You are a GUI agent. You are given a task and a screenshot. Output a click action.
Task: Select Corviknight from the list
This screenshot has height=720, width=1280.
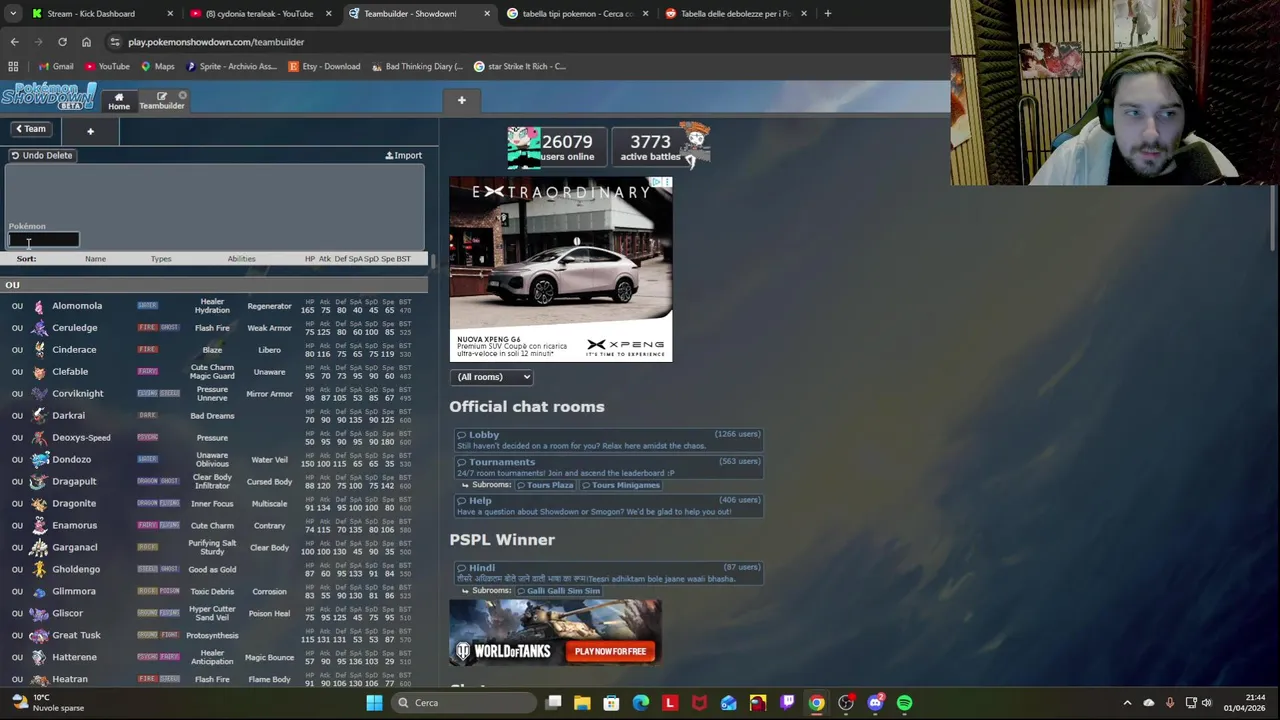click(x=214, y=394)
